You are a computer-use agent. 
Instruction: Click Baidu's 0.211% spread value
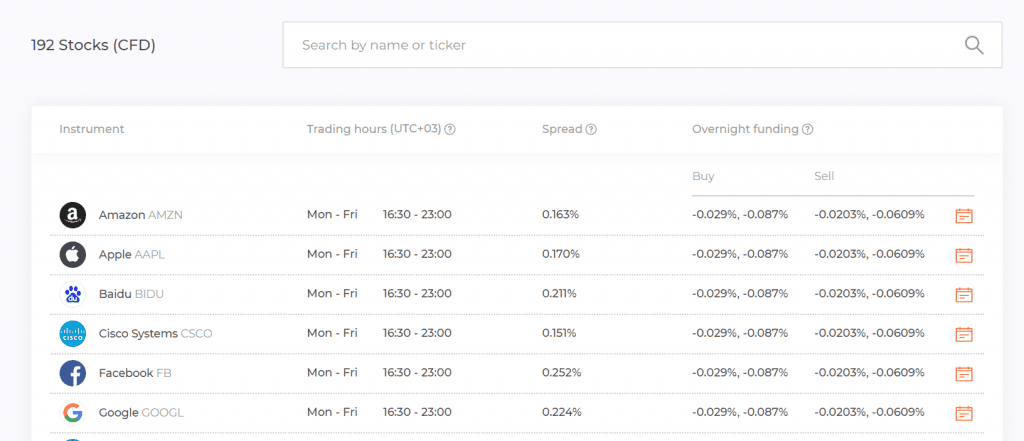click(559, 294)
